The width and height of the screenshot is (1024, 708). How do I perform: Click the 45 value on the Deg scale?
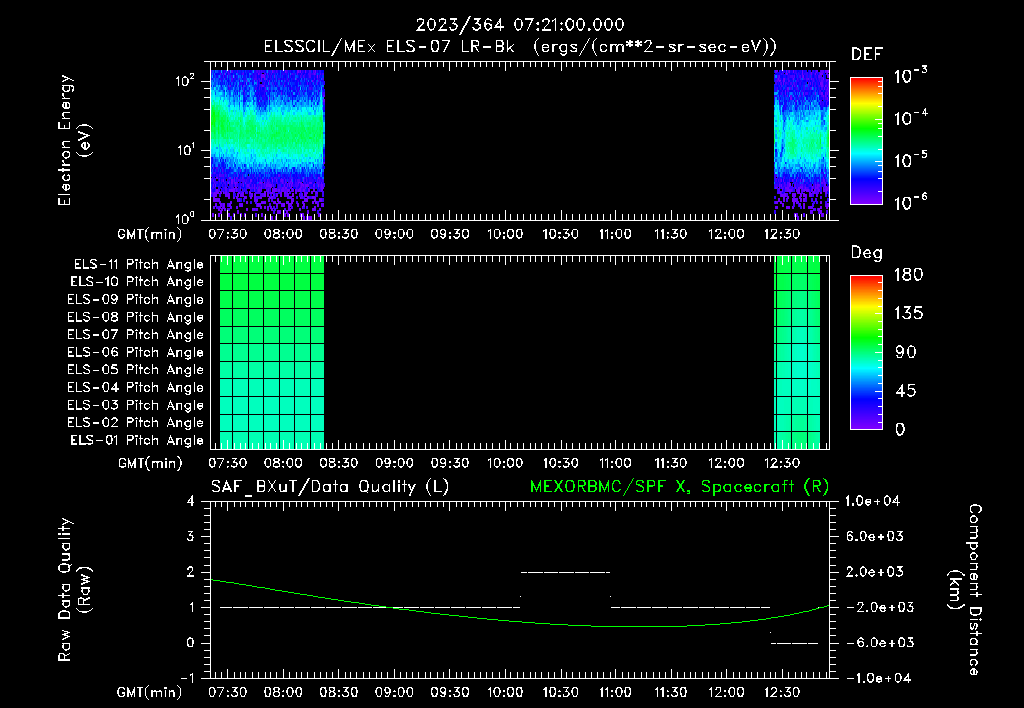908,391
